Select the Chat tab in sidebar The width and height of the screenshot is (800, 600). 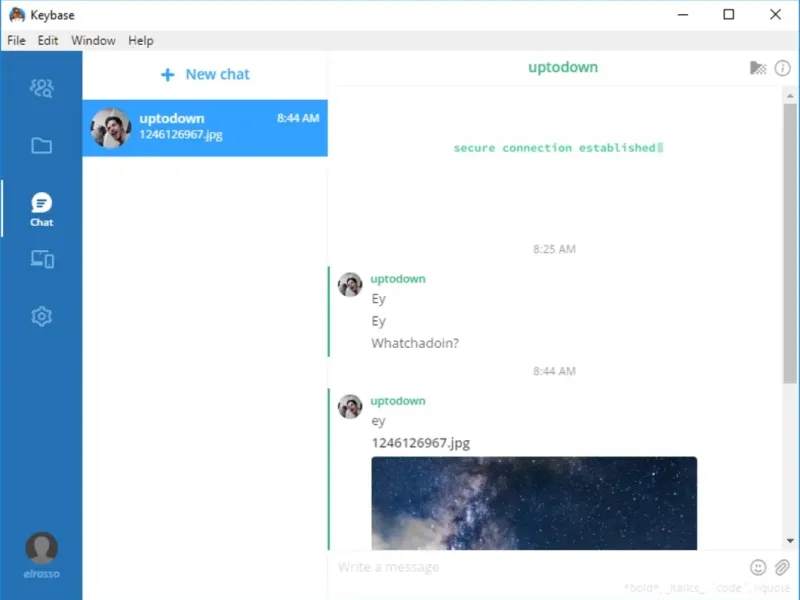(41, 209)
